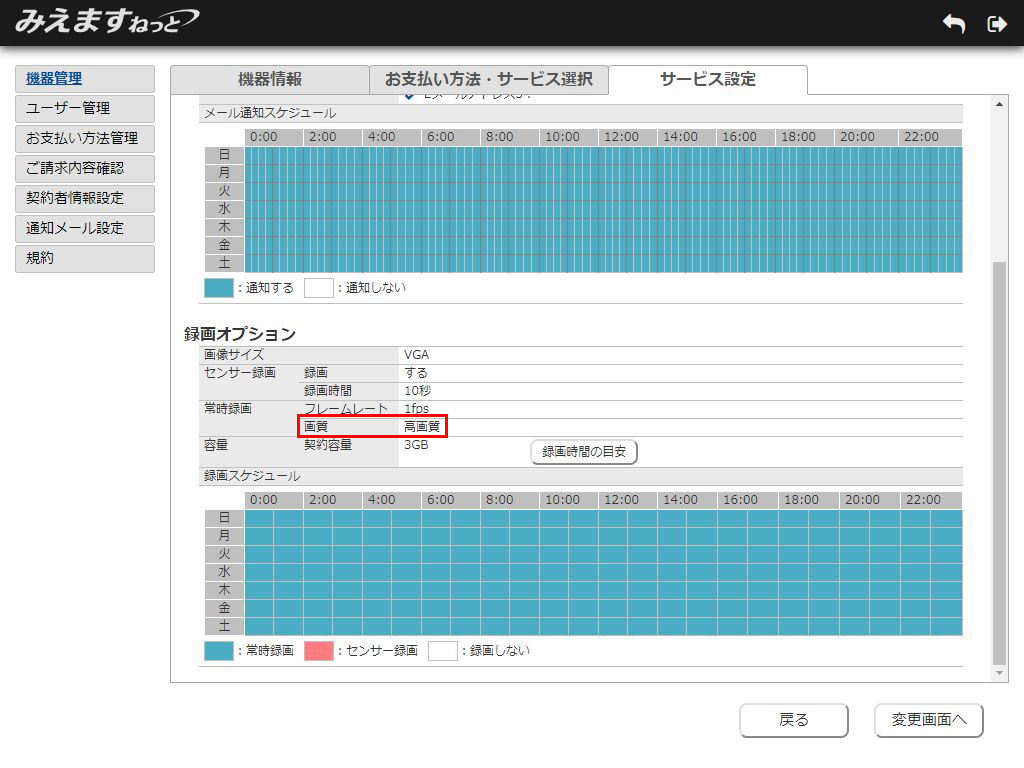This screenshot has height=768, width=1024.
Task: Click the pink センサー録画 legend swatch
Action: pyautogui.click(x=318, y=651)
